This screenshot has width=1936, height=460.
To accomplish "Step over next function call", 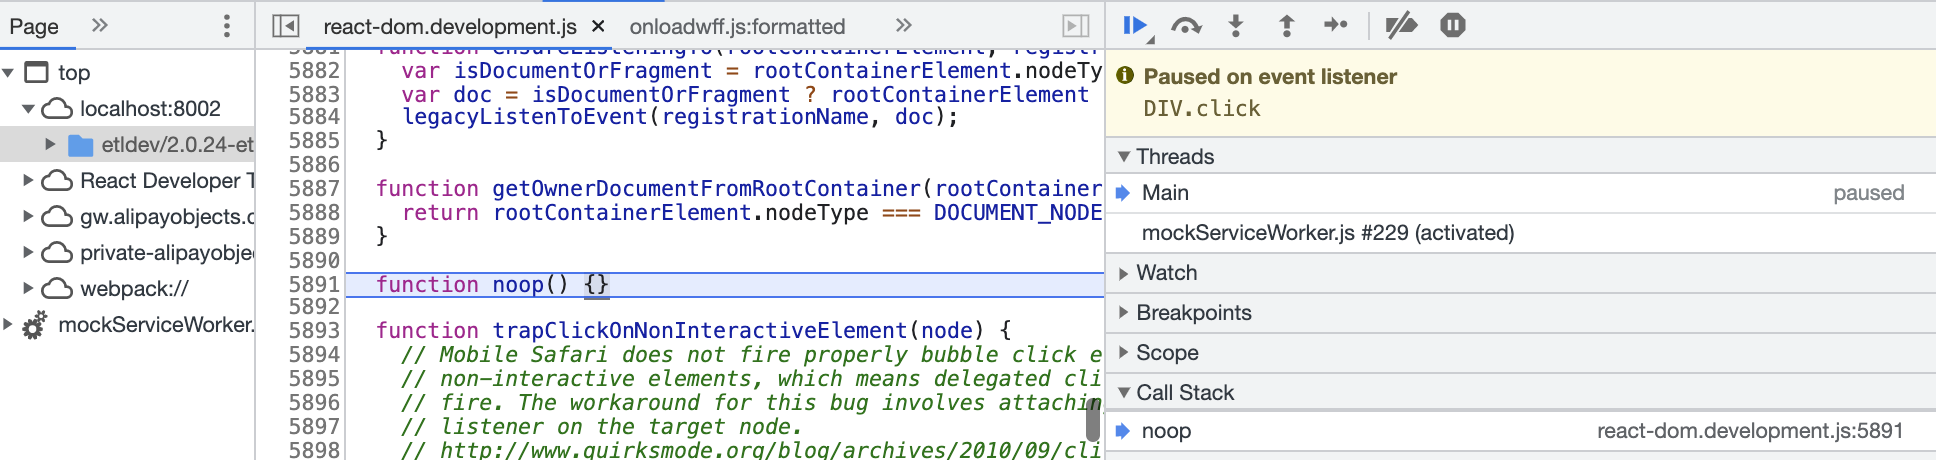I will [1186, 26].
